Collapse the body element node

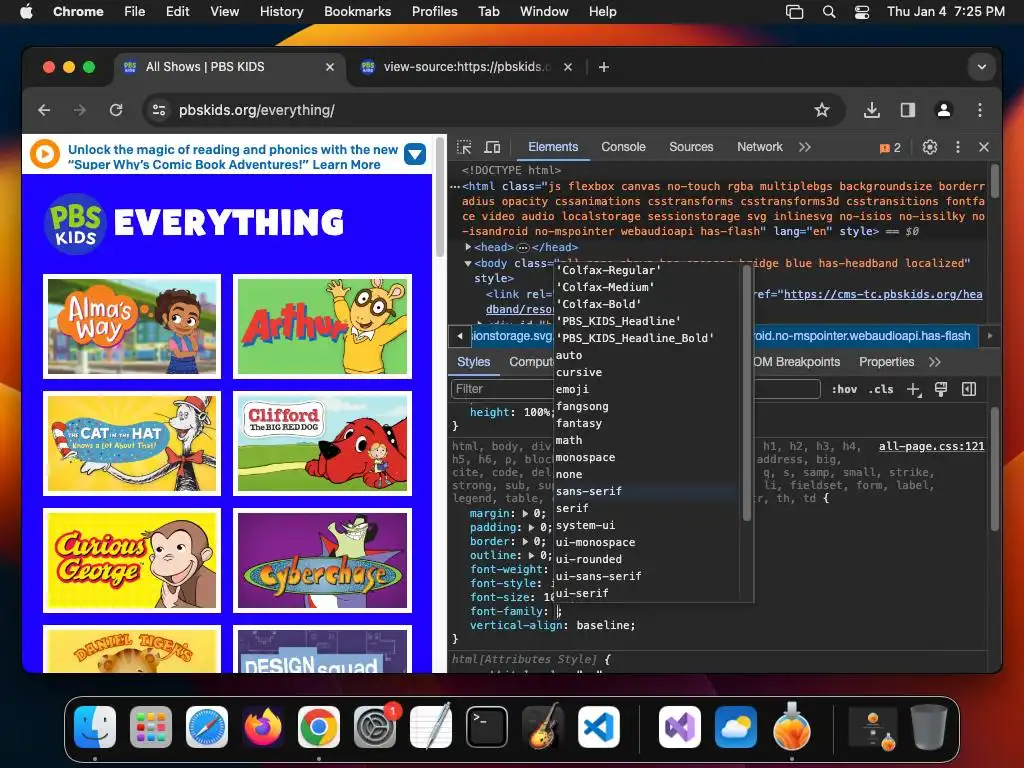tap(468, 263)
